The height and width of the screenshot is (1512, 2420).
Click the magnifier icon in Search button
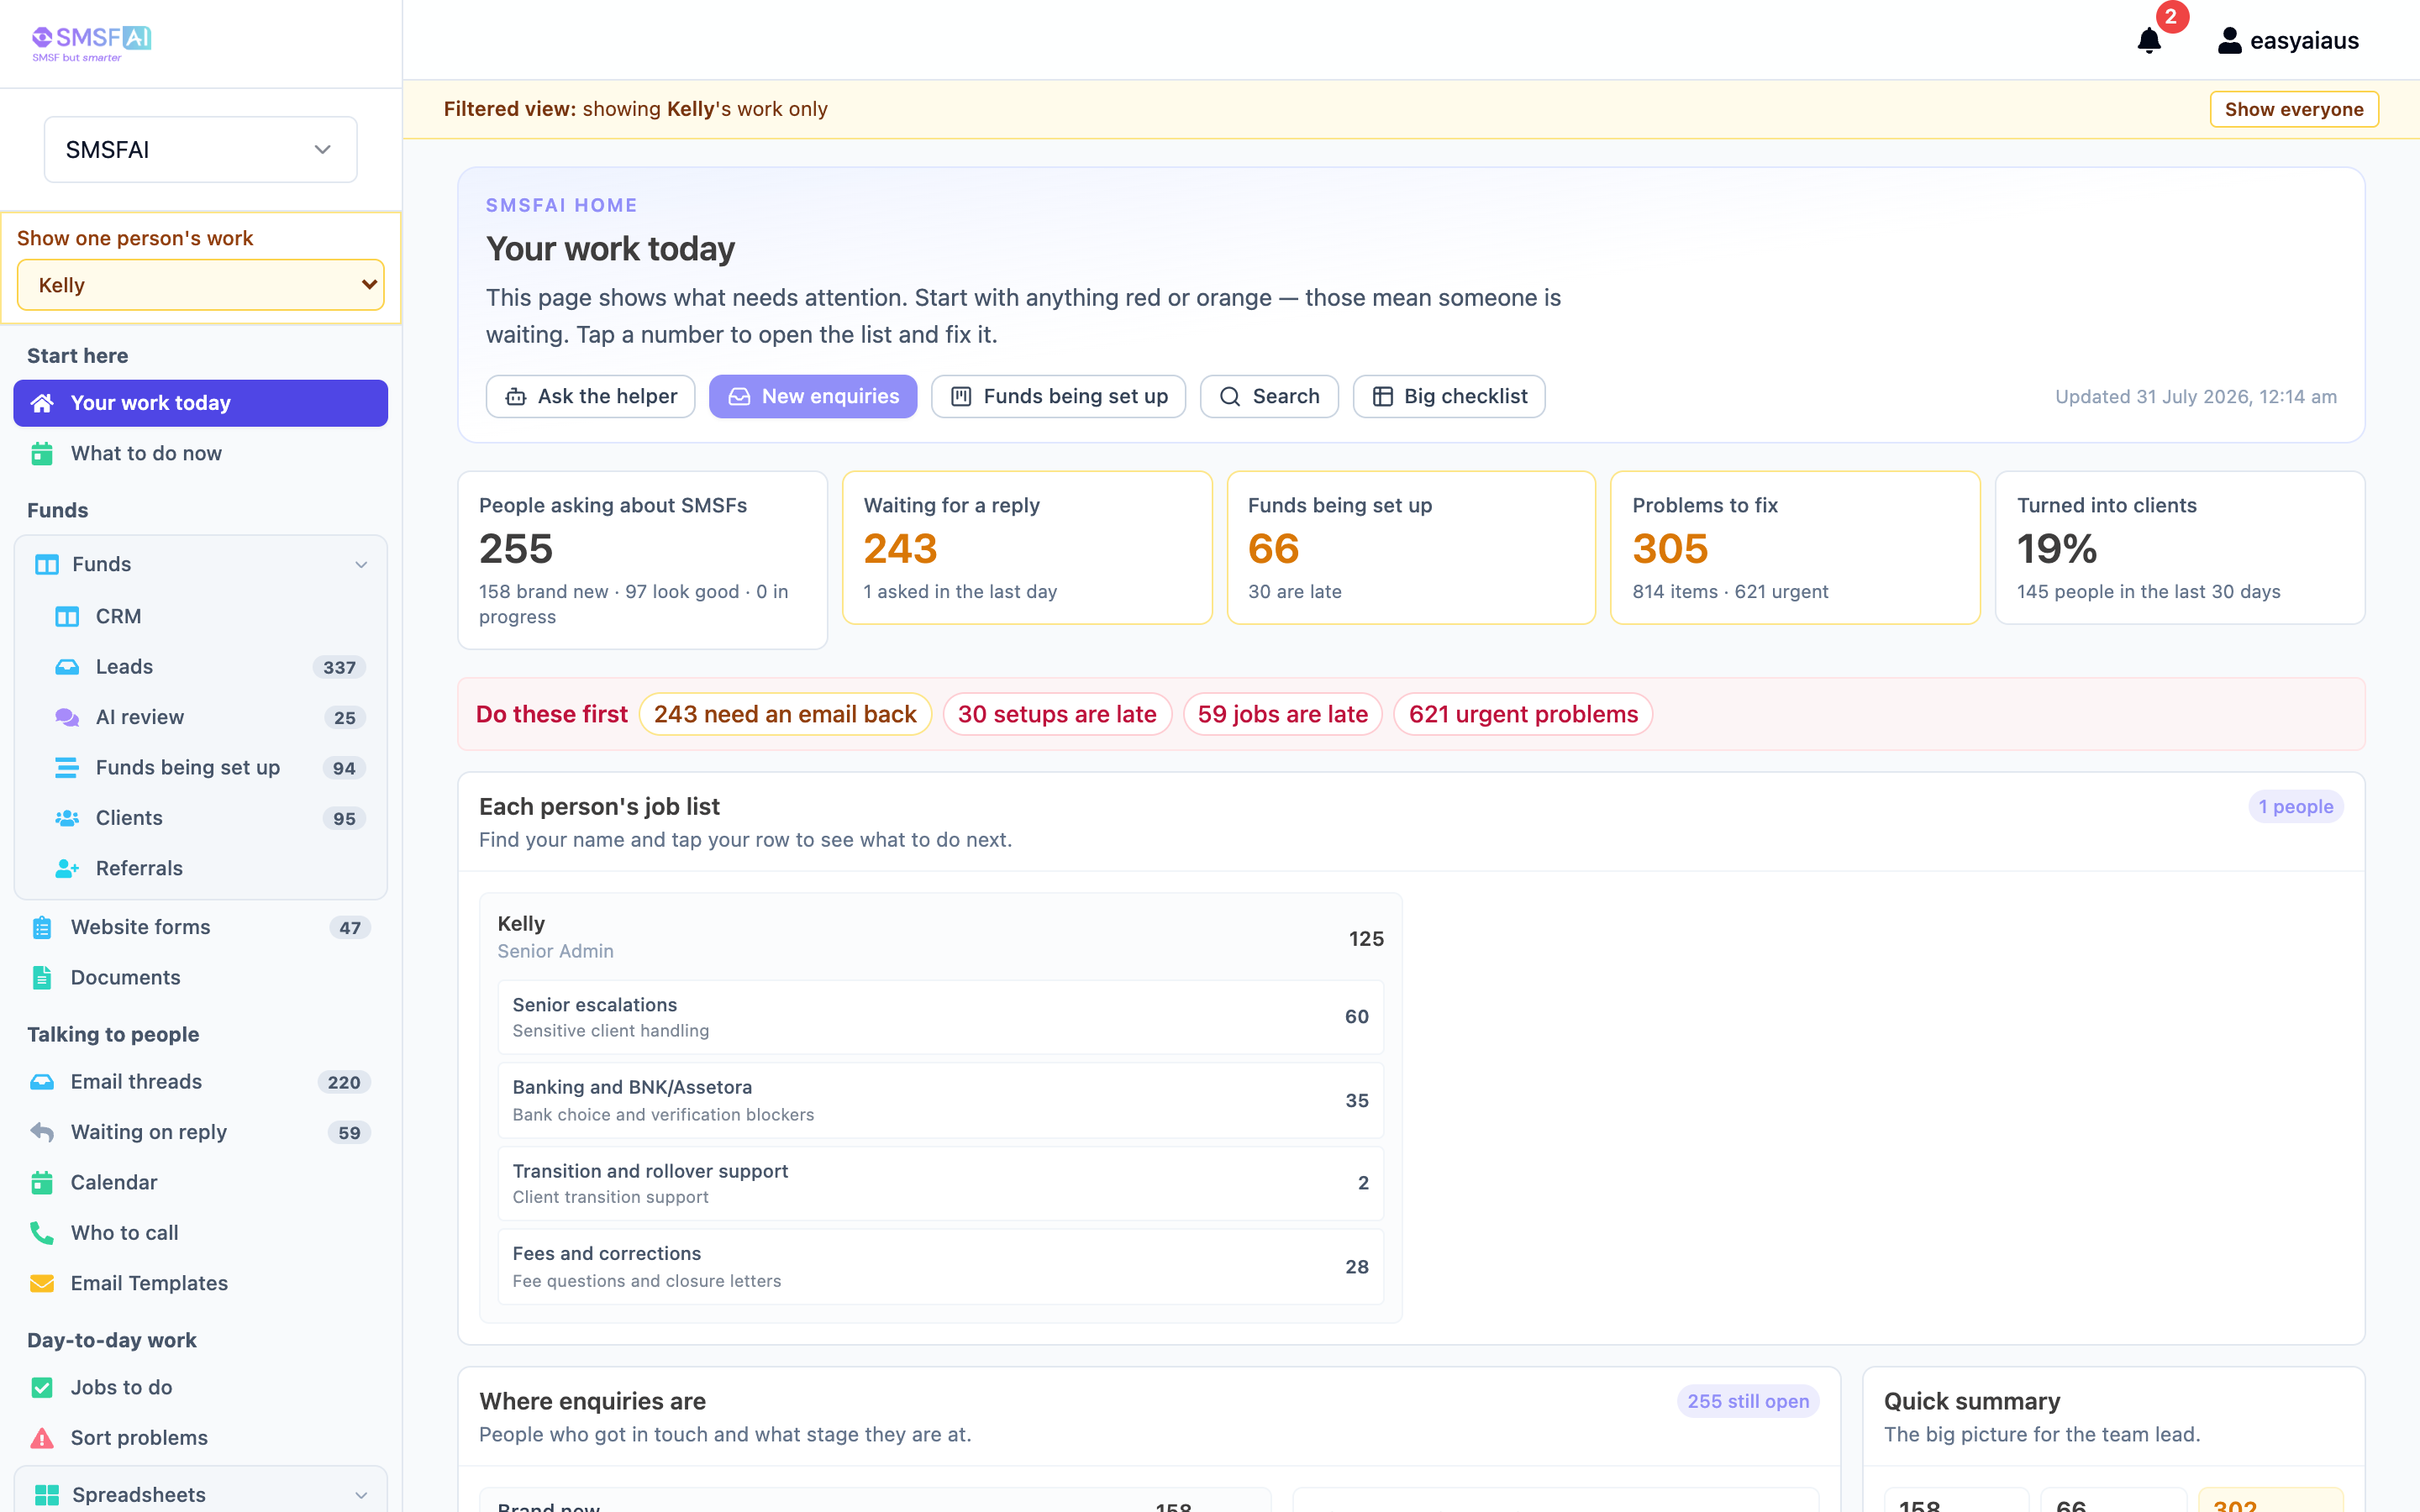[x=1230, y=397]
